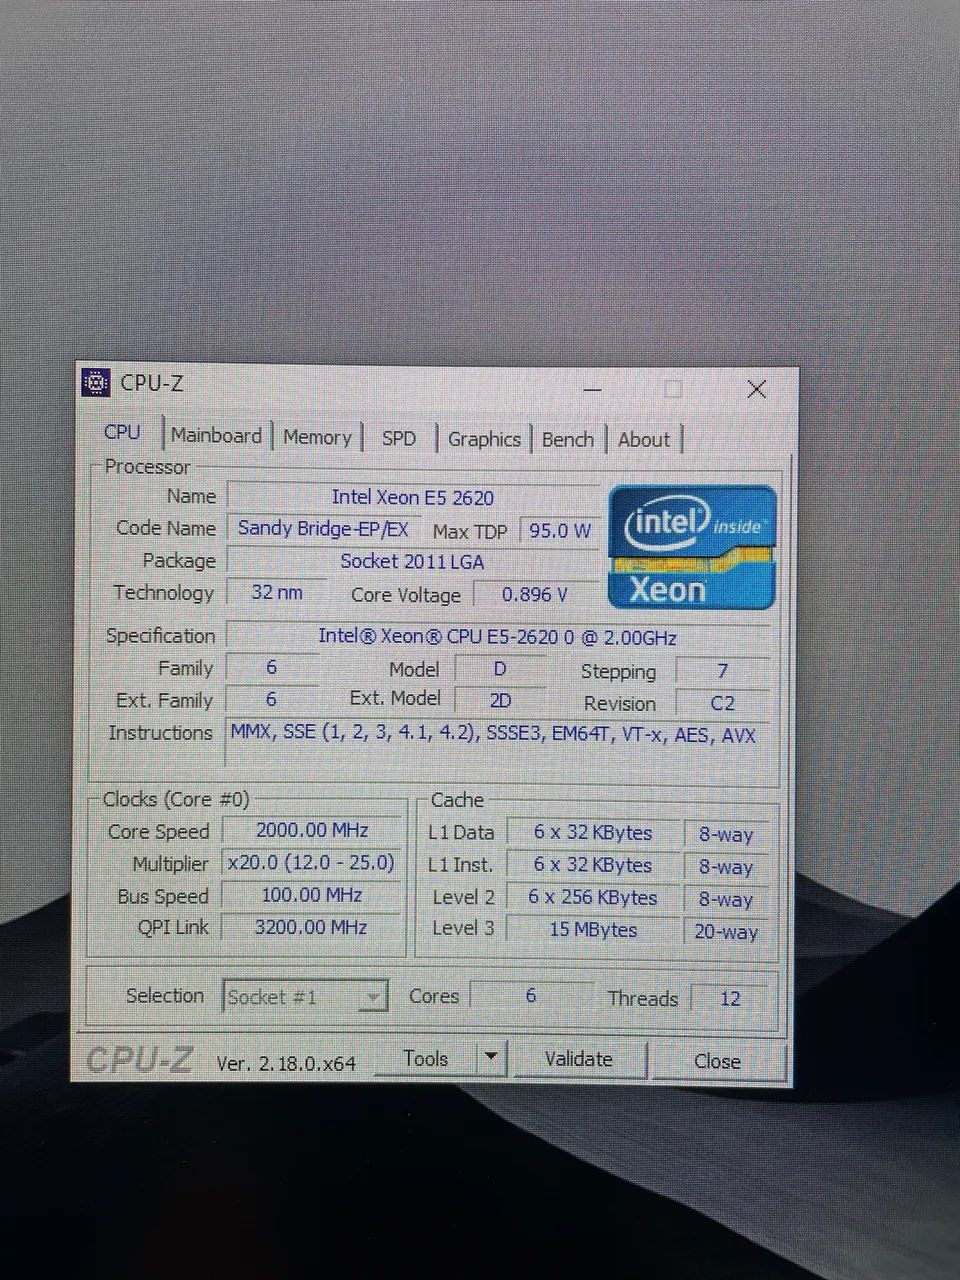The image size is (960, 1280).
Task: Click the processor Name field
Action: pyautogui.click(x=413, y=497)
